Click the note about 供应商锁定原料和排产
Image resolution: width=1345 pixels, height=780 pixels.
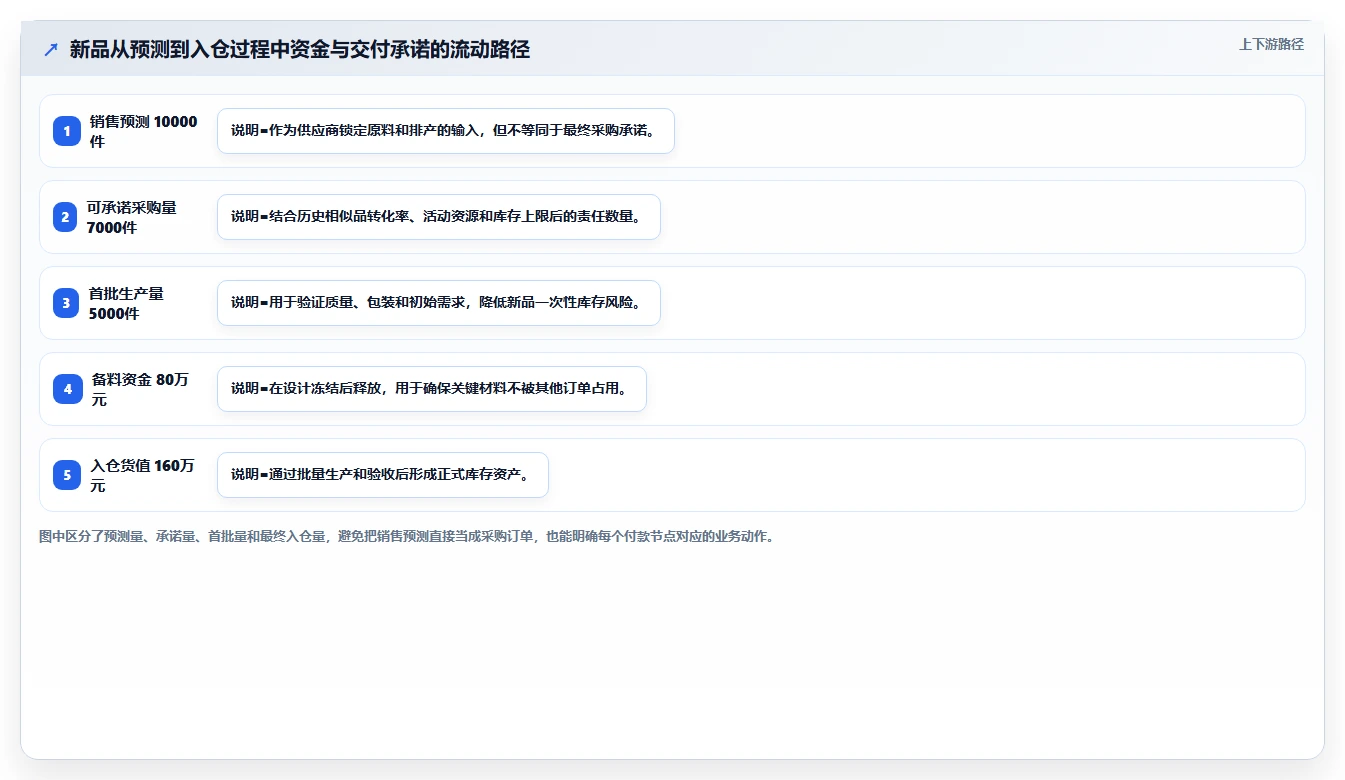[x=446, y=131]
